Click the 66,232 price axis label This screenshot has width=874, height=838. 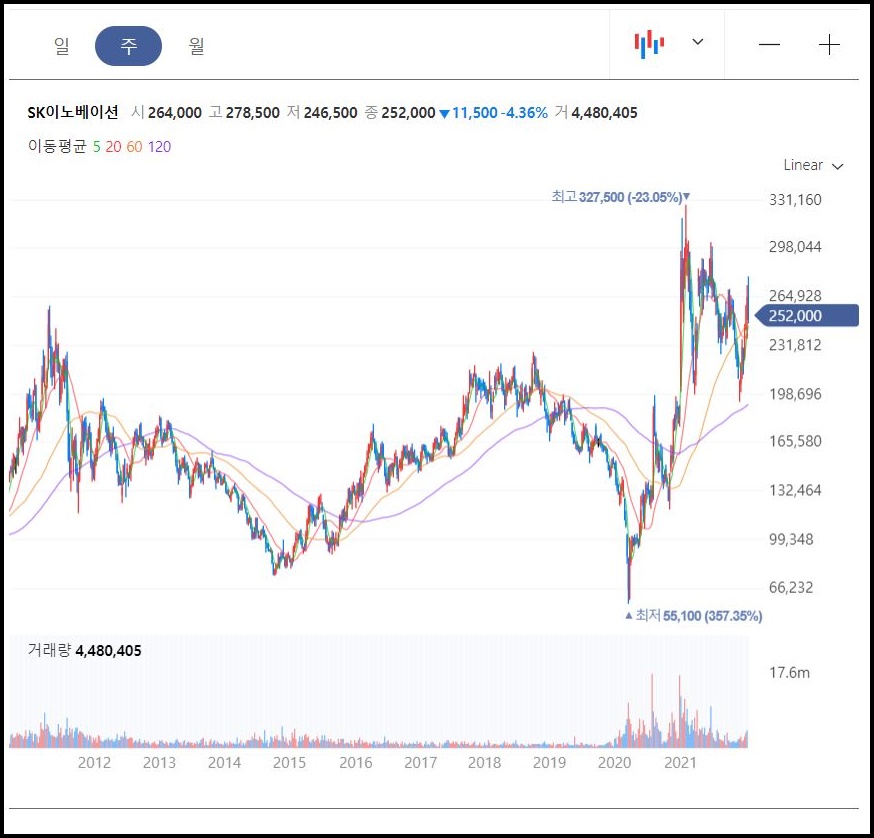(x=791, y=588)
